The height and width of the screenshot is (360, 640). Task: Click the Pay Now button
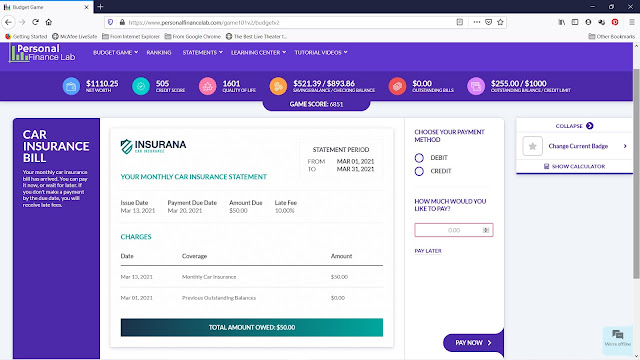click(x=473, y=343)
